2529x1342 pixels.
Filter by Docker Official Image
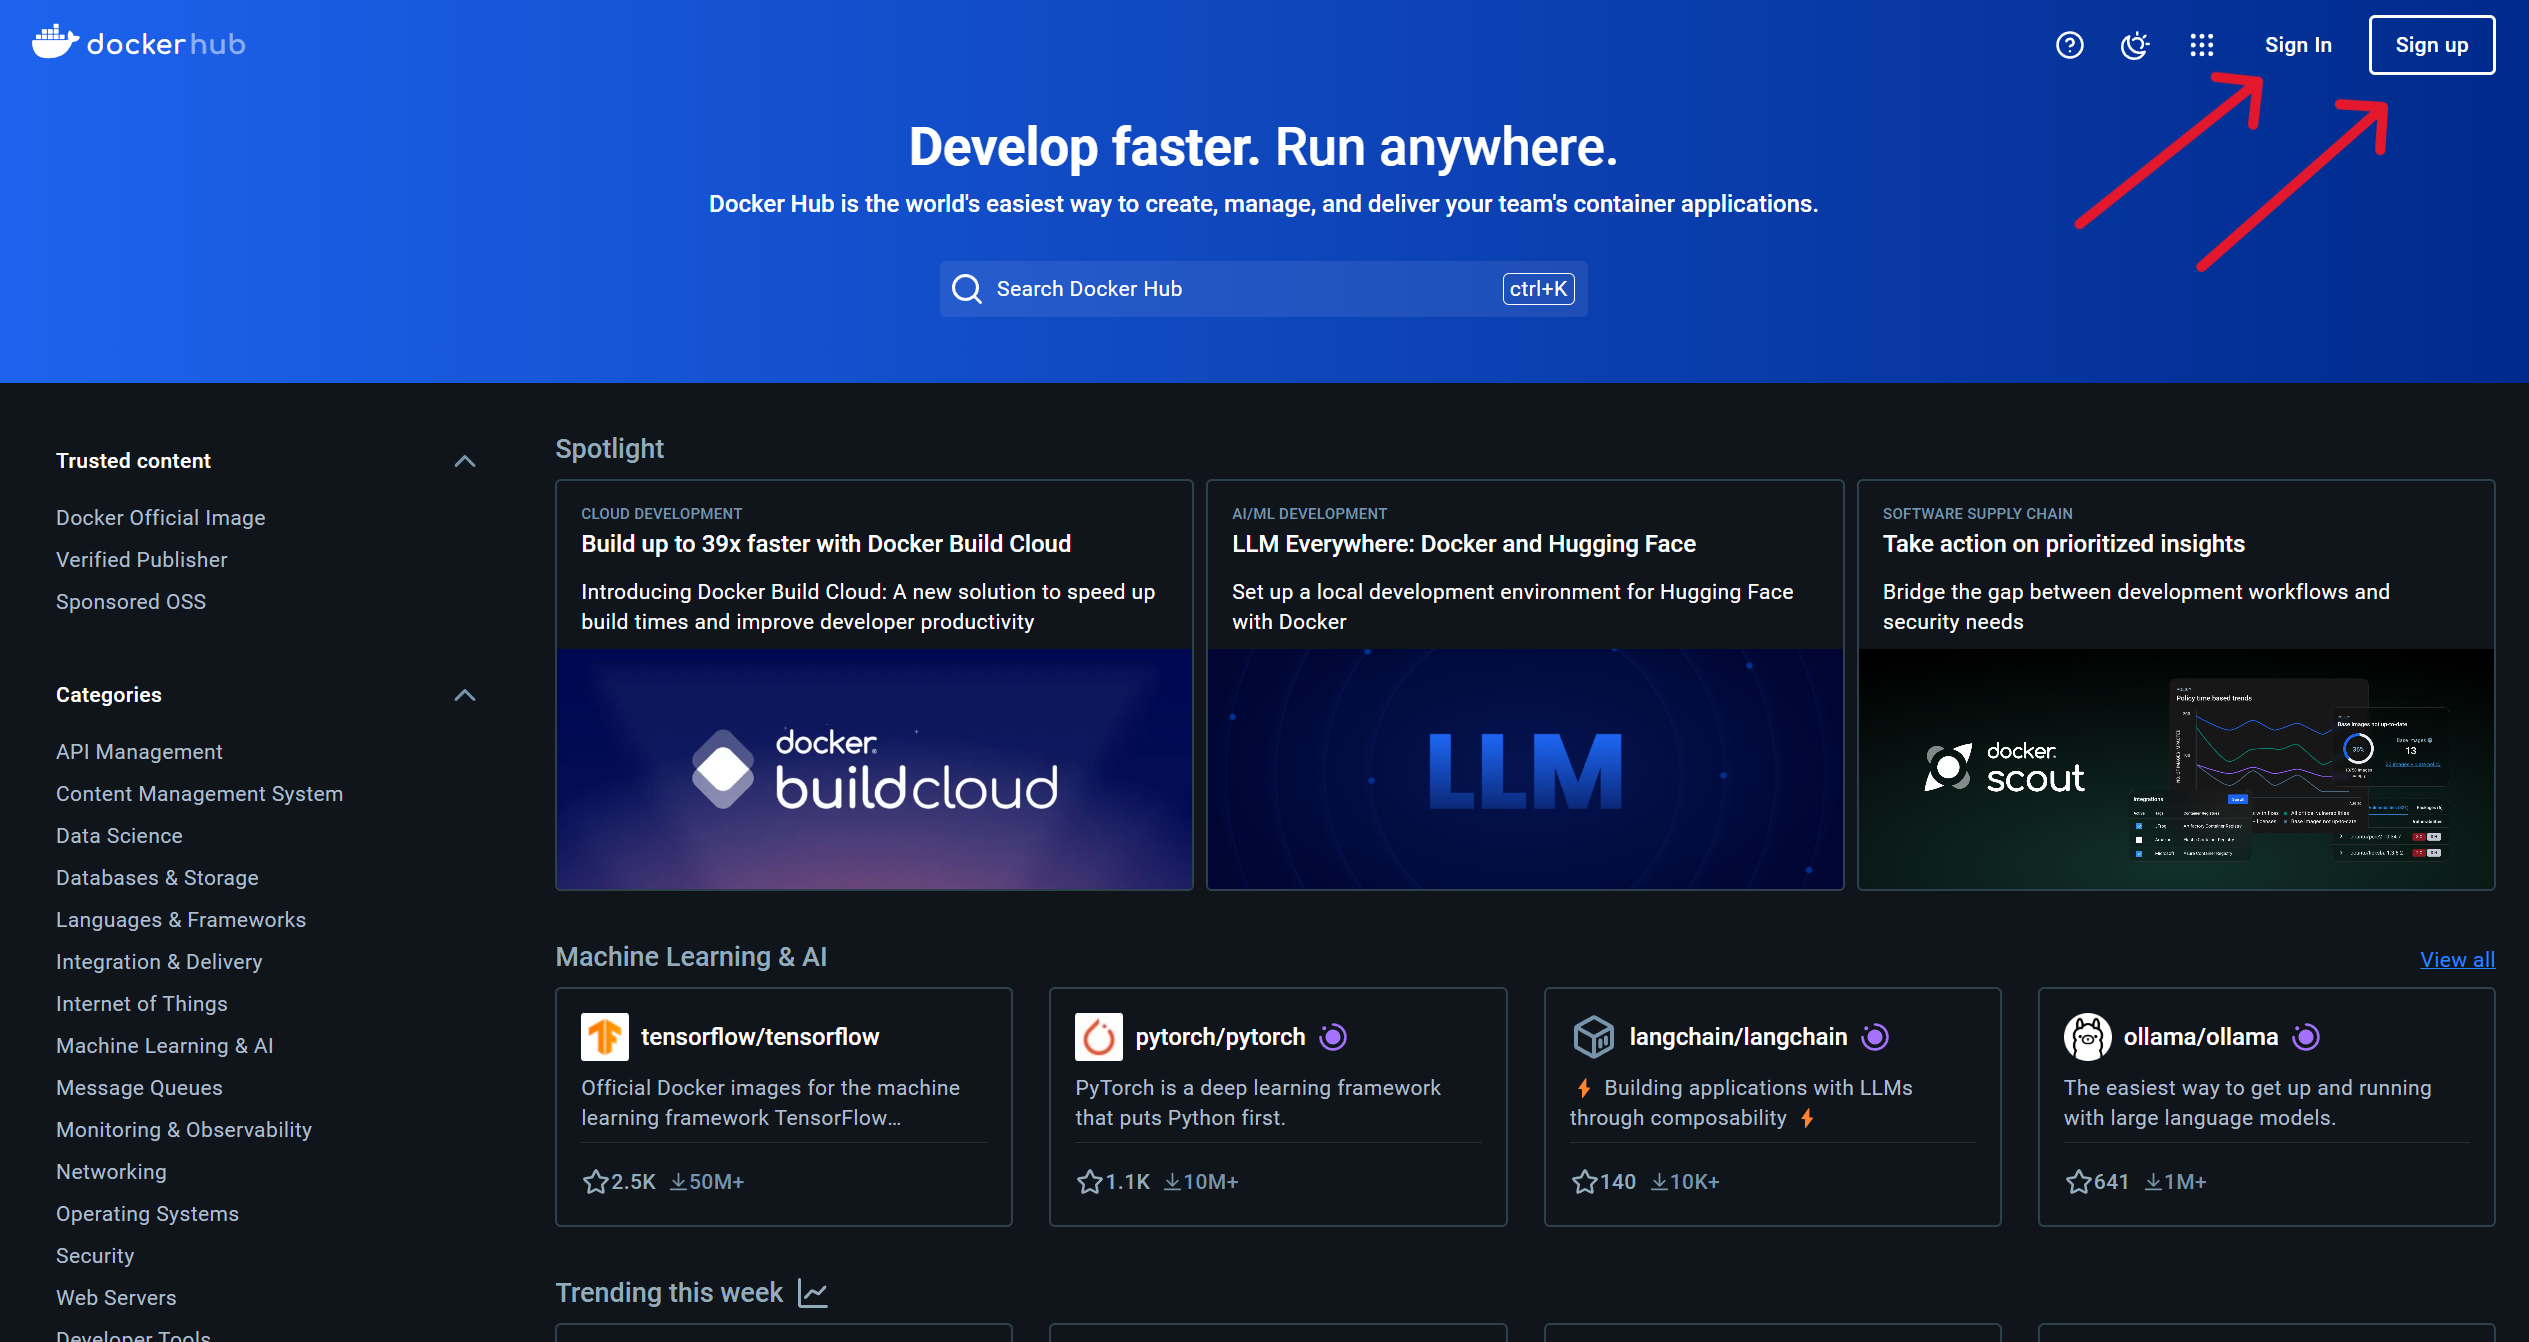coord(161,518)
